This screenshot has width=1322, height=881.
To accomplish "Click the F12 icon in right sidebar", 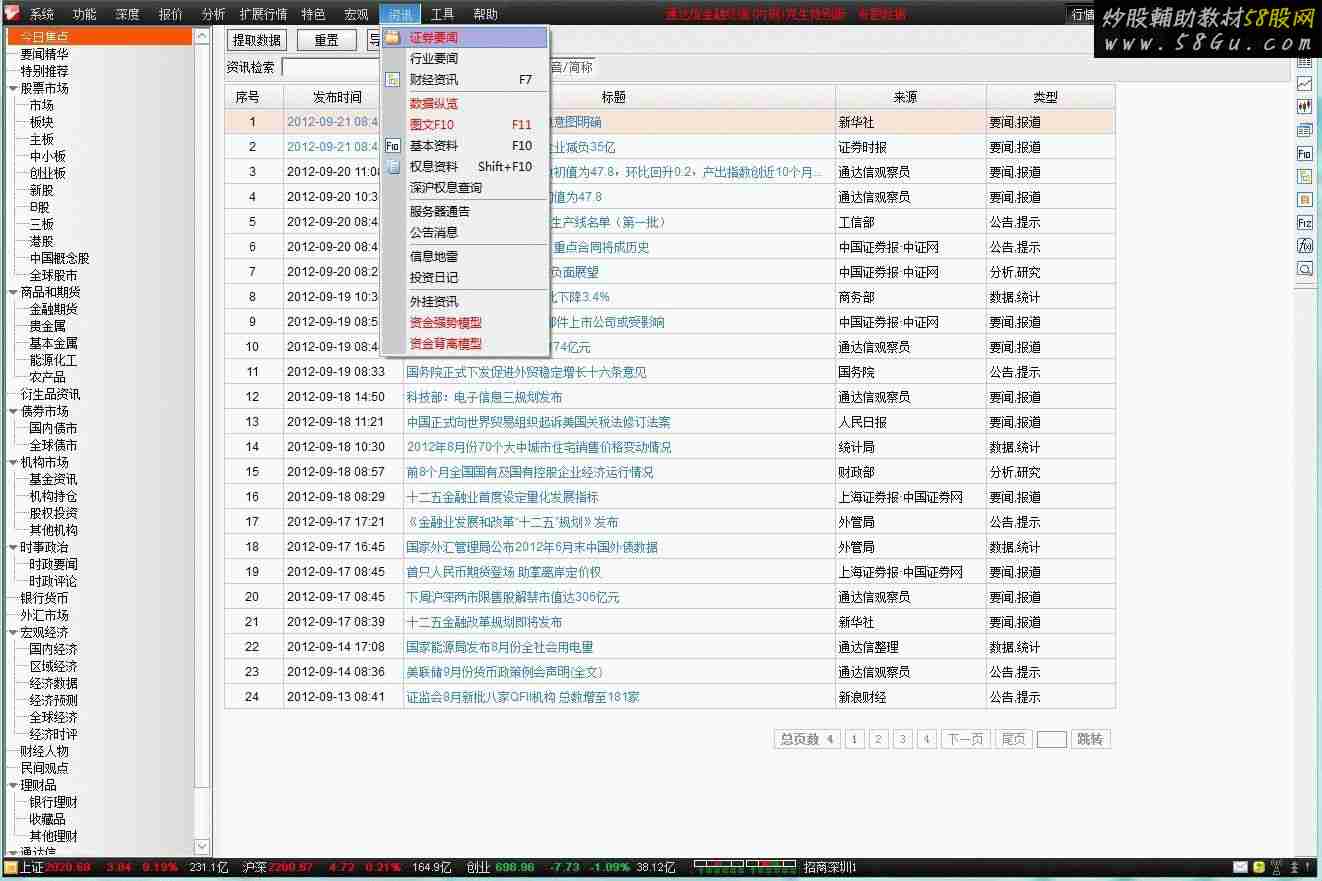I will pos(1305,222).
